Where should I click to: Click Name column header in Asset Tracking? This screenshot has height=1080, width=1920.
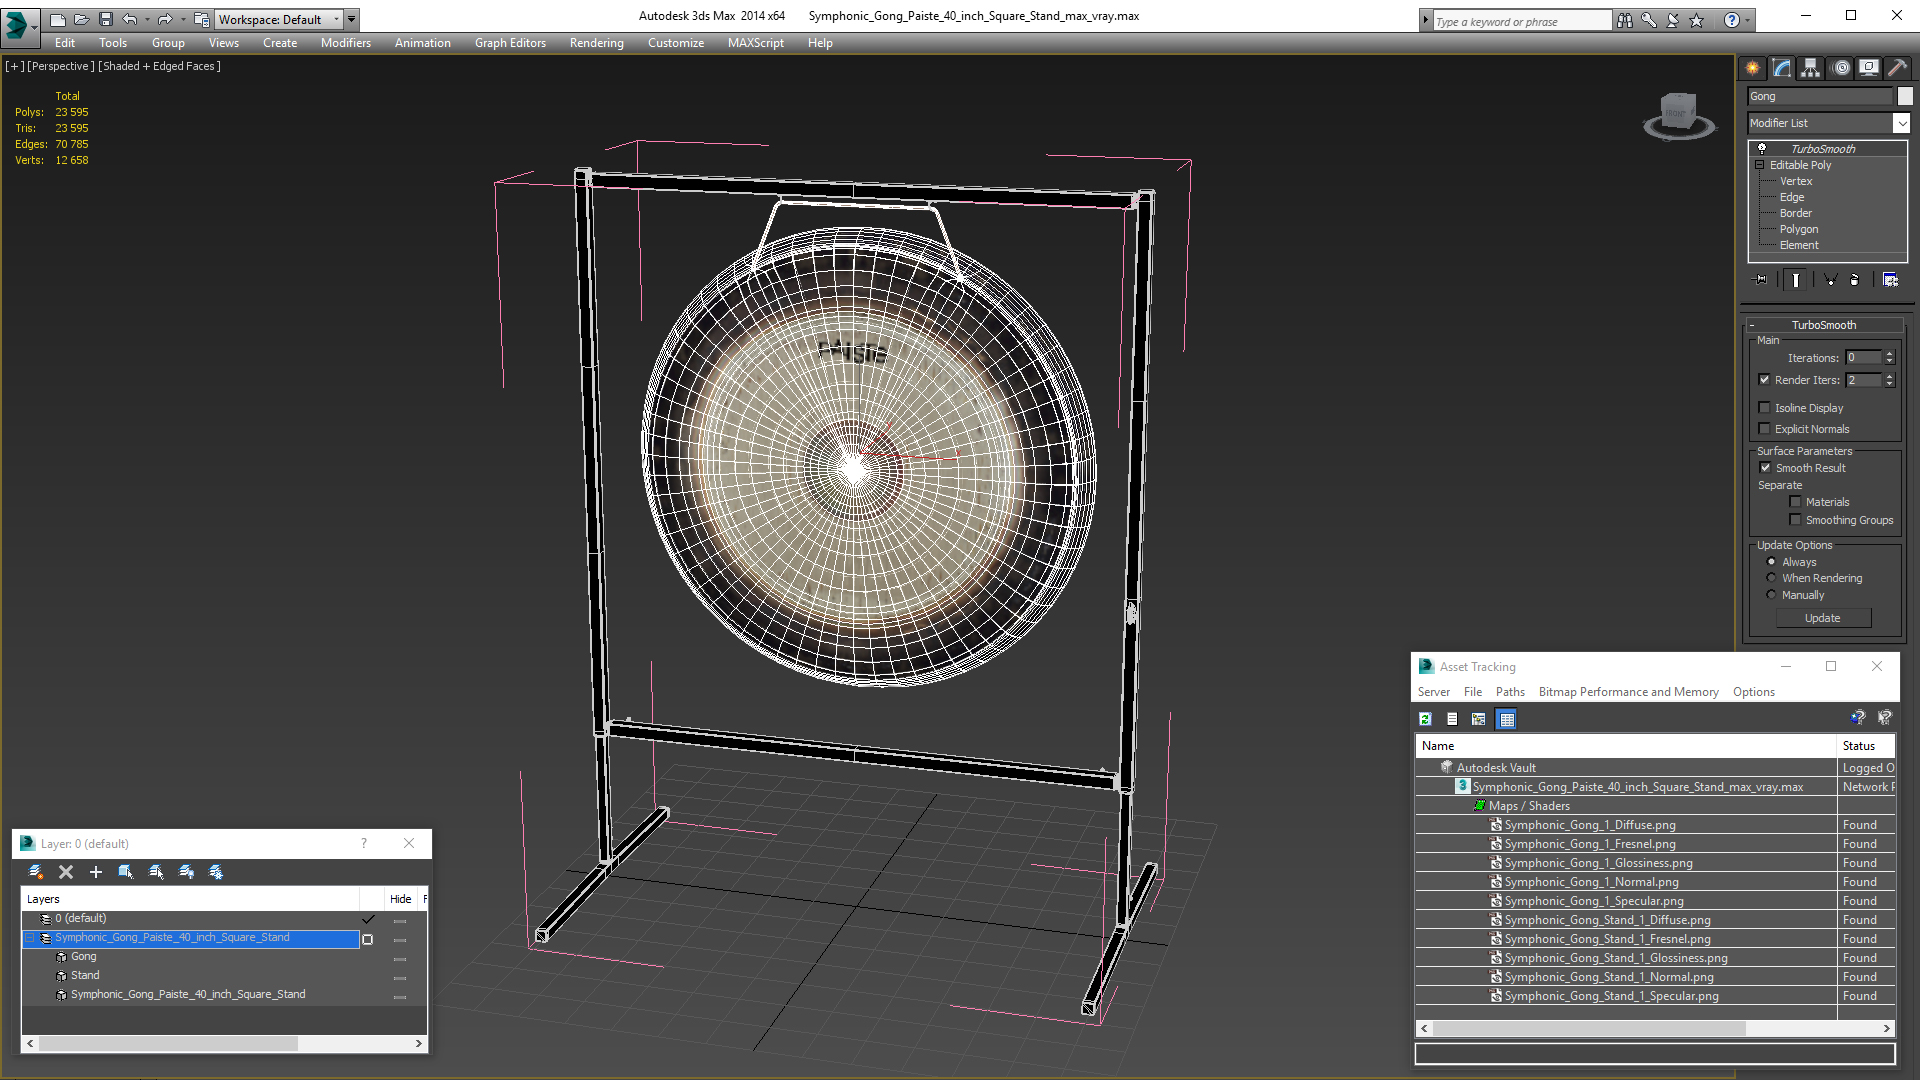click(x=1626, y=746)
